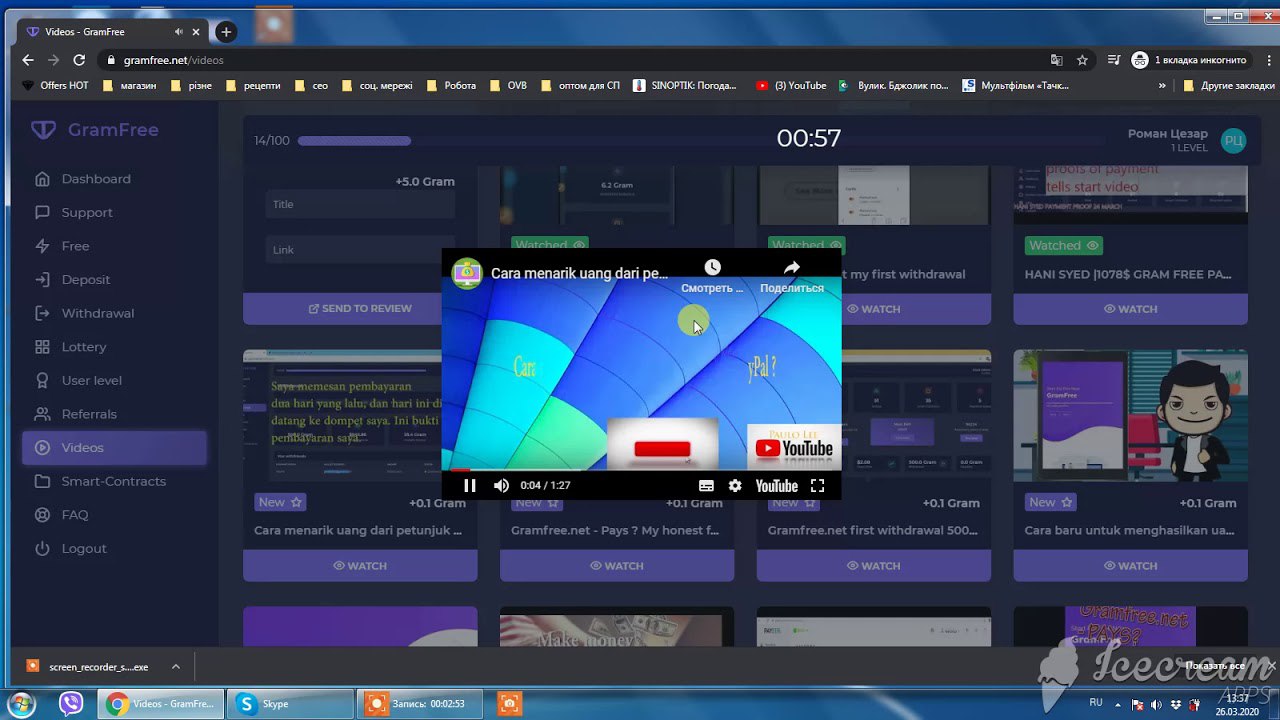Click the browser back arrow
Viewport: 1280px width, 720px height.
pos(28,60)
